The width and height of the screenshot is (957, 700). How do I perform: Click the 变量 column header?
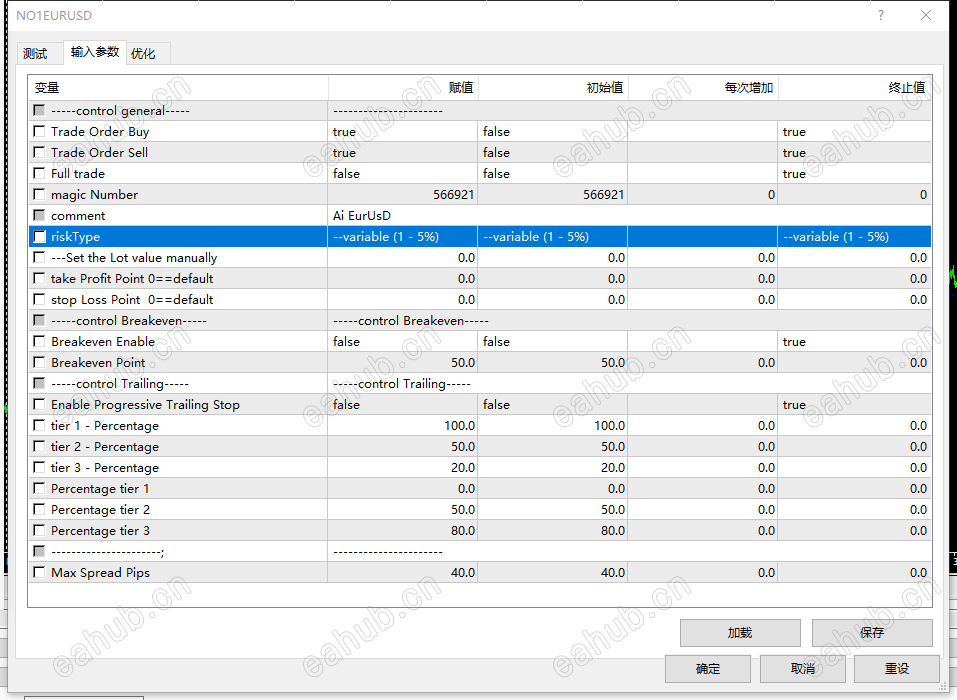pos(178,88)
